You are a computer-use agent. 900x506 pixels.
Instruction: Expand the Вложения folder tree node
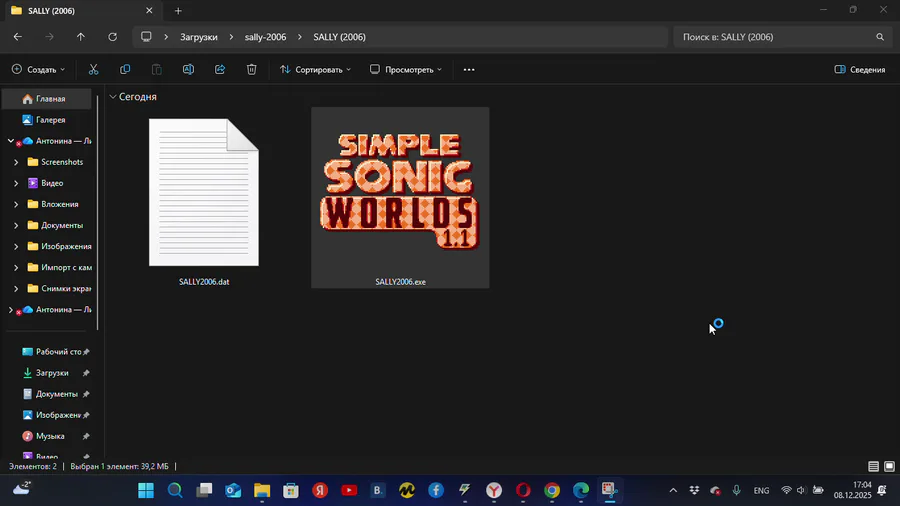[16, 204]
